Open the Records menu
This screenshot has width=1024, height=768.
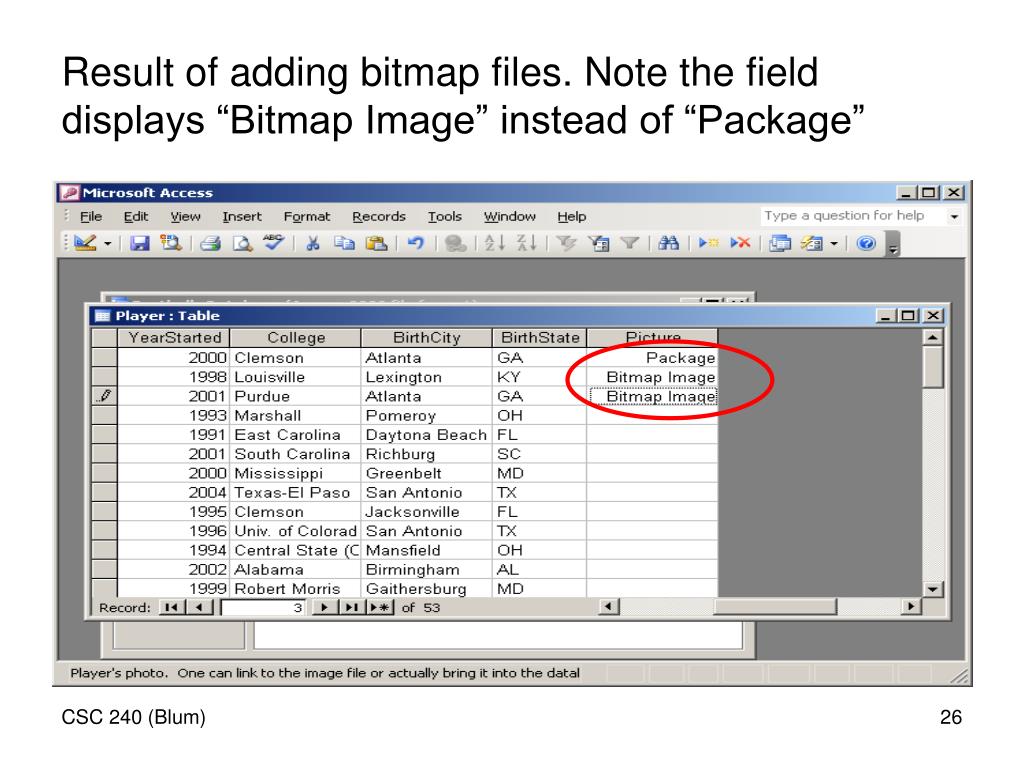379,216
